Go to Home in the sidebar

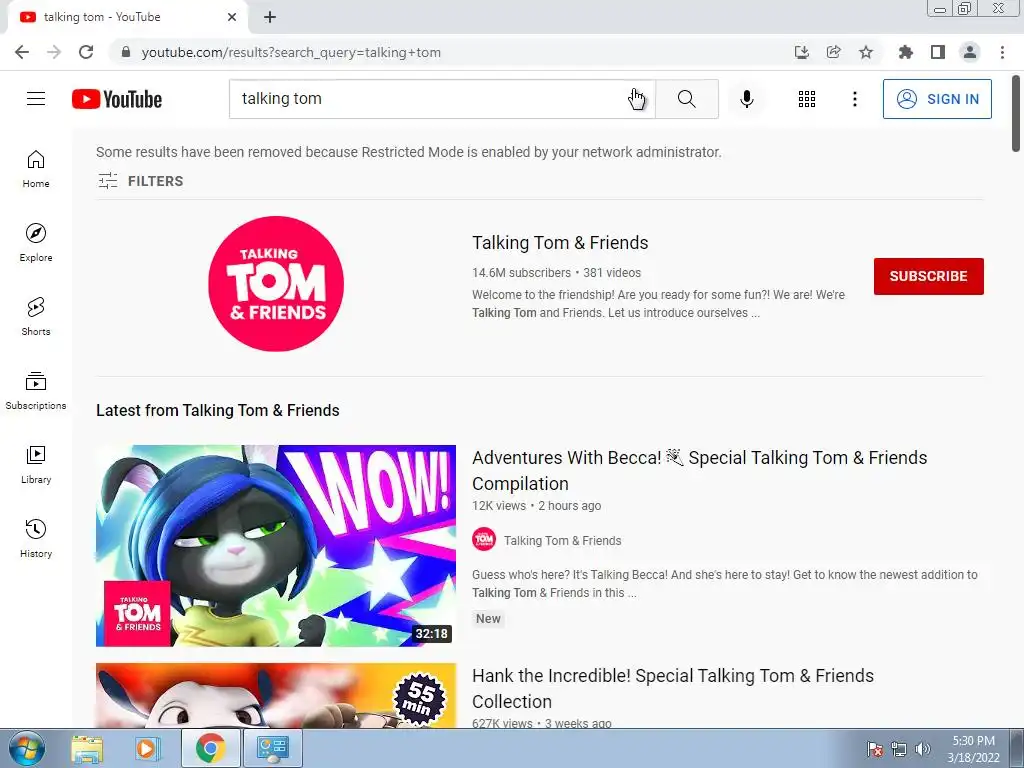pyautogui.click(x=36, y=169)
